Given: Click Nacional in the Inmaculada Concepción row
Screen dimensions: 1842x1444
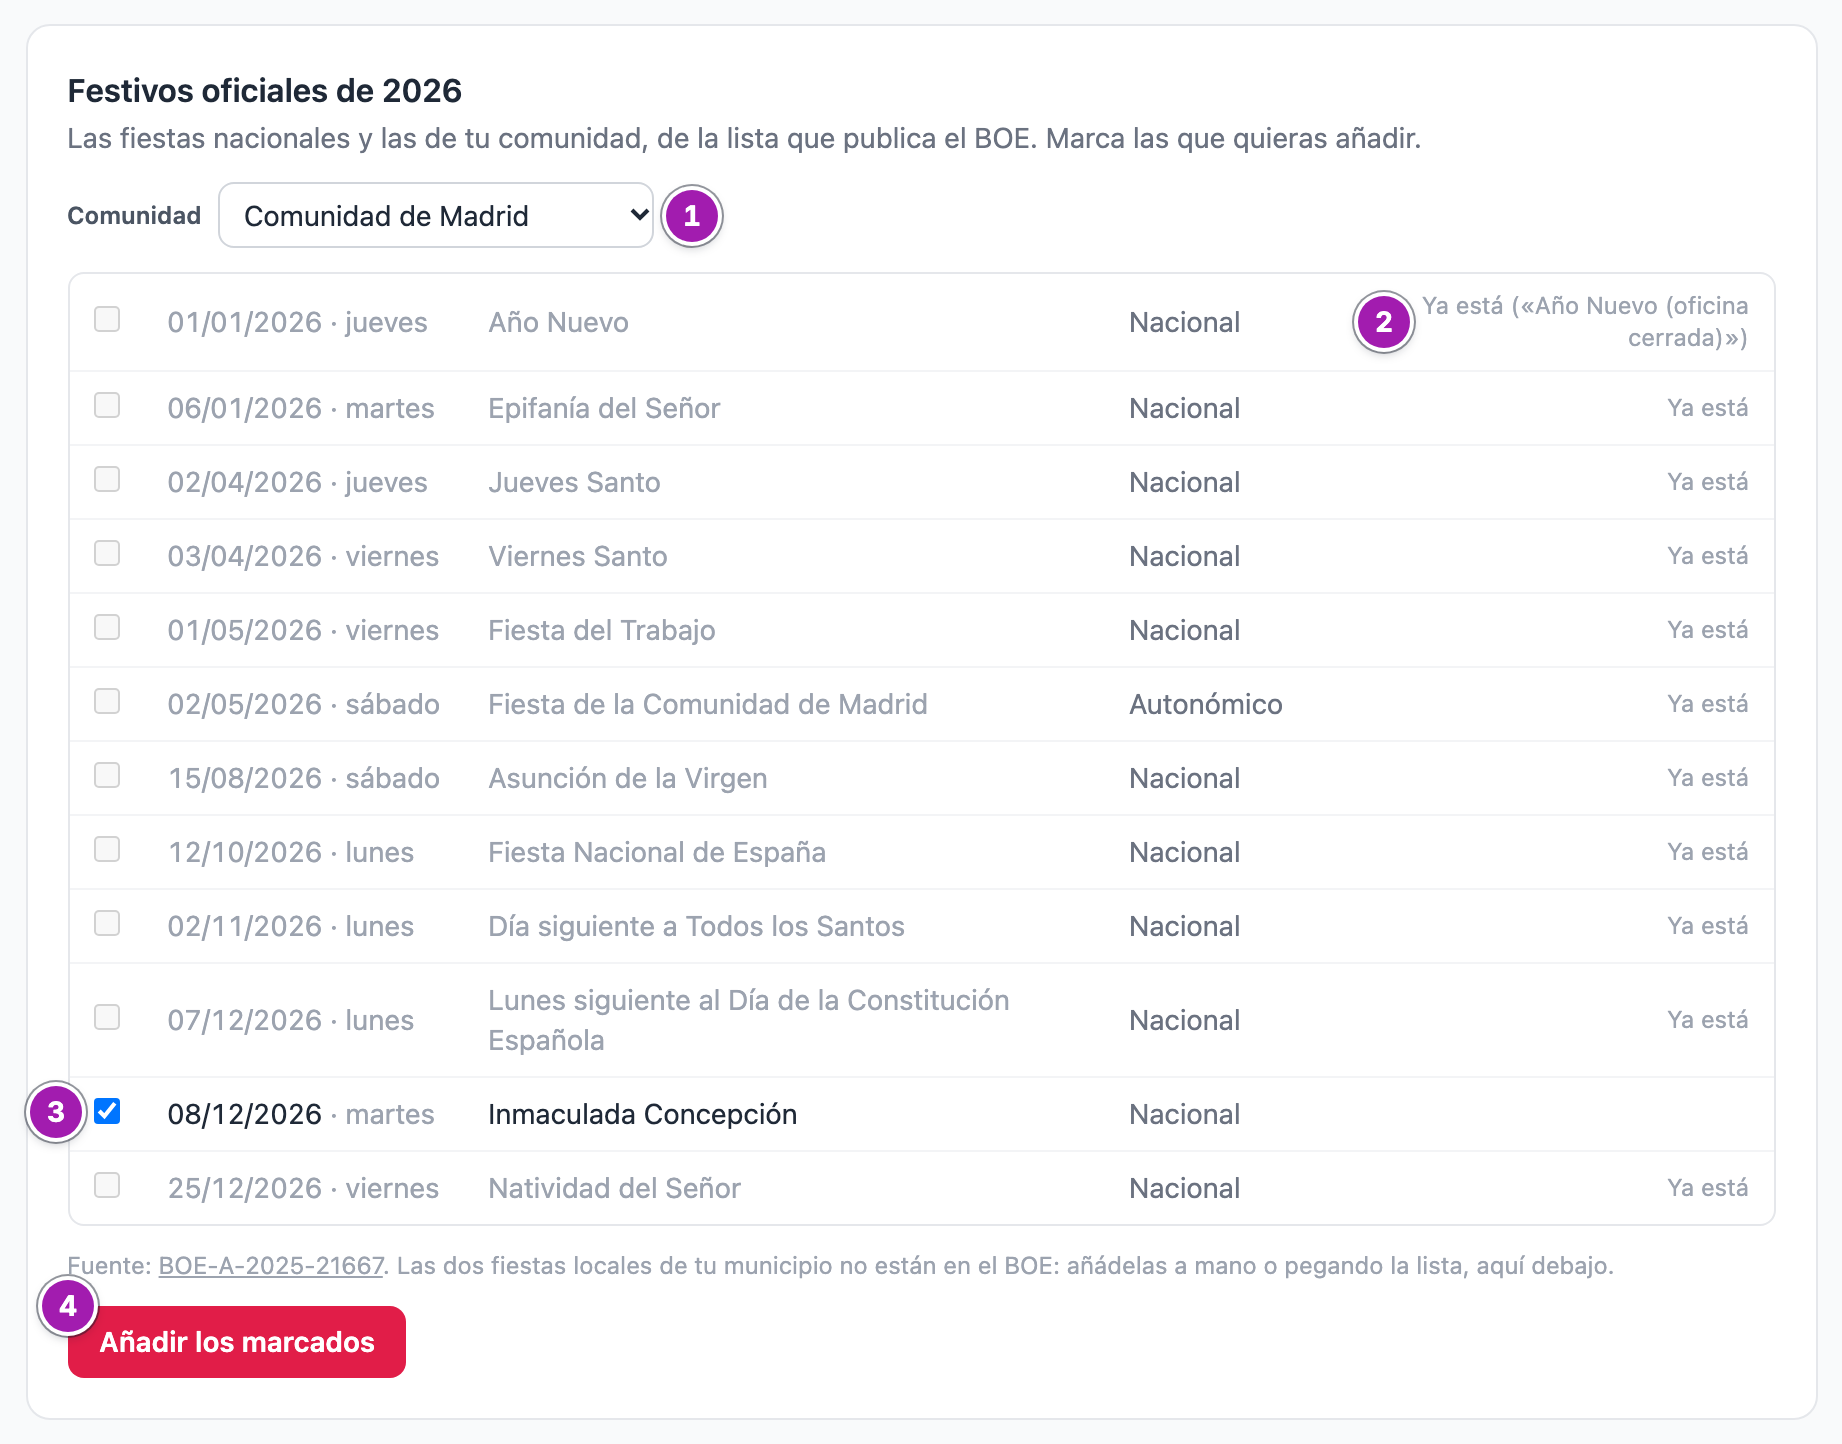Looking at the screenshot, I should click(1185, 1115).
